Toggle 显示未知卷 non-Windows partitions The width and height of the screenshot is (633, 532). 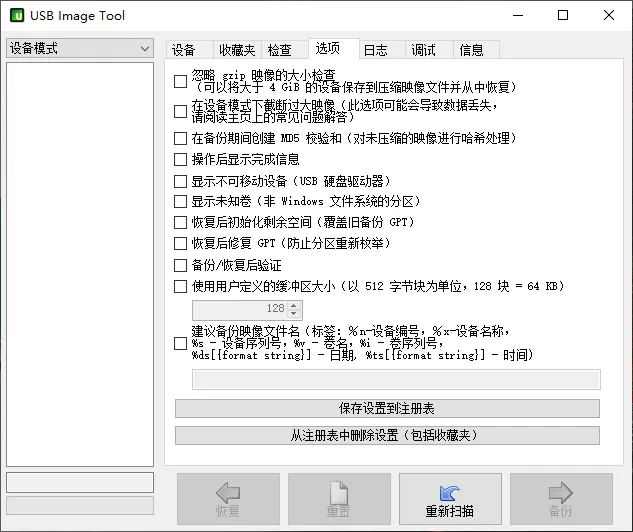click(x=180, y=201)
